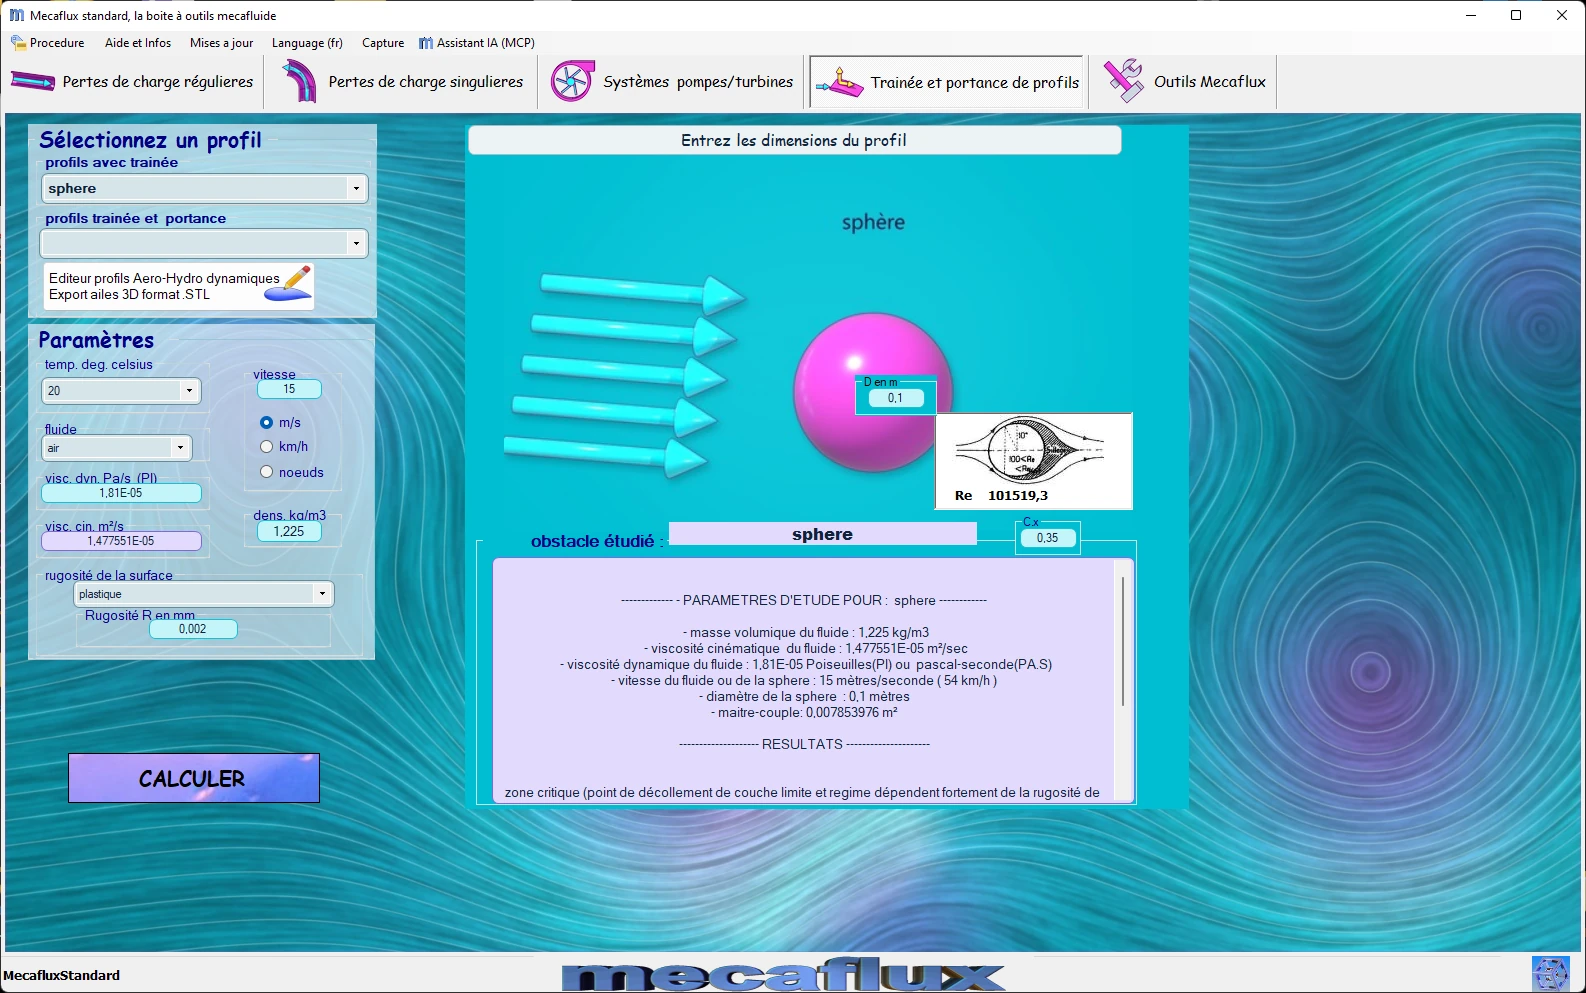The width and height of the screenshot is (1586, 993).
Task: Click the Pertes de charge régulieres label
Action: click(158, 82)
